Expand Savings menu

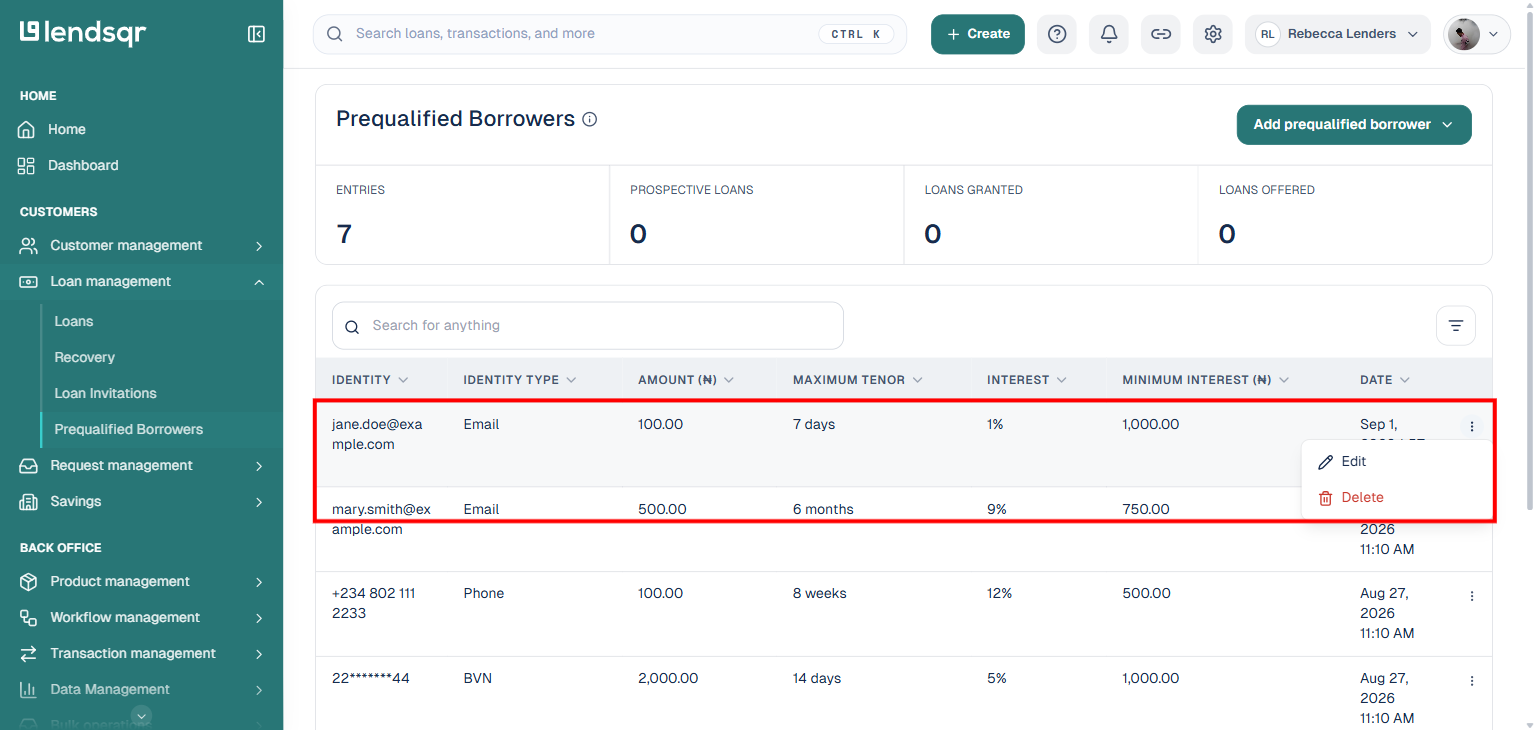142,502
